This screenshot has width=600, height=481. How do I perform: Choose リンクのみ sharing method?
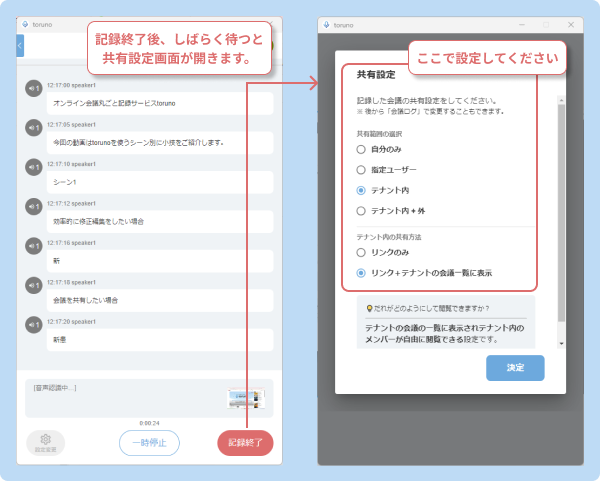coord(361,253)
